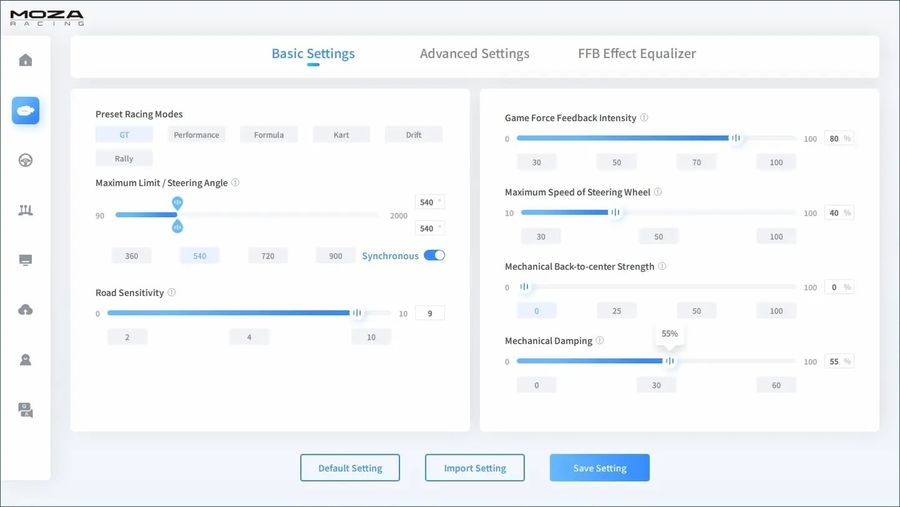Image resolution: width=900 pixels, height=507 pixels.
Task: Click Mechanical Back-to-center Strength slider handle
Action: pos(525,287)
